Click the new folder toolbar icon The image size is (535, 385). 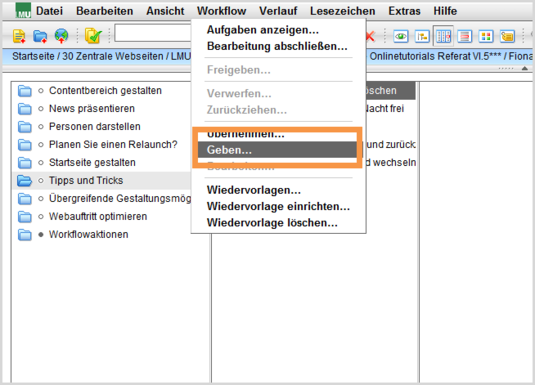[40, 36]
